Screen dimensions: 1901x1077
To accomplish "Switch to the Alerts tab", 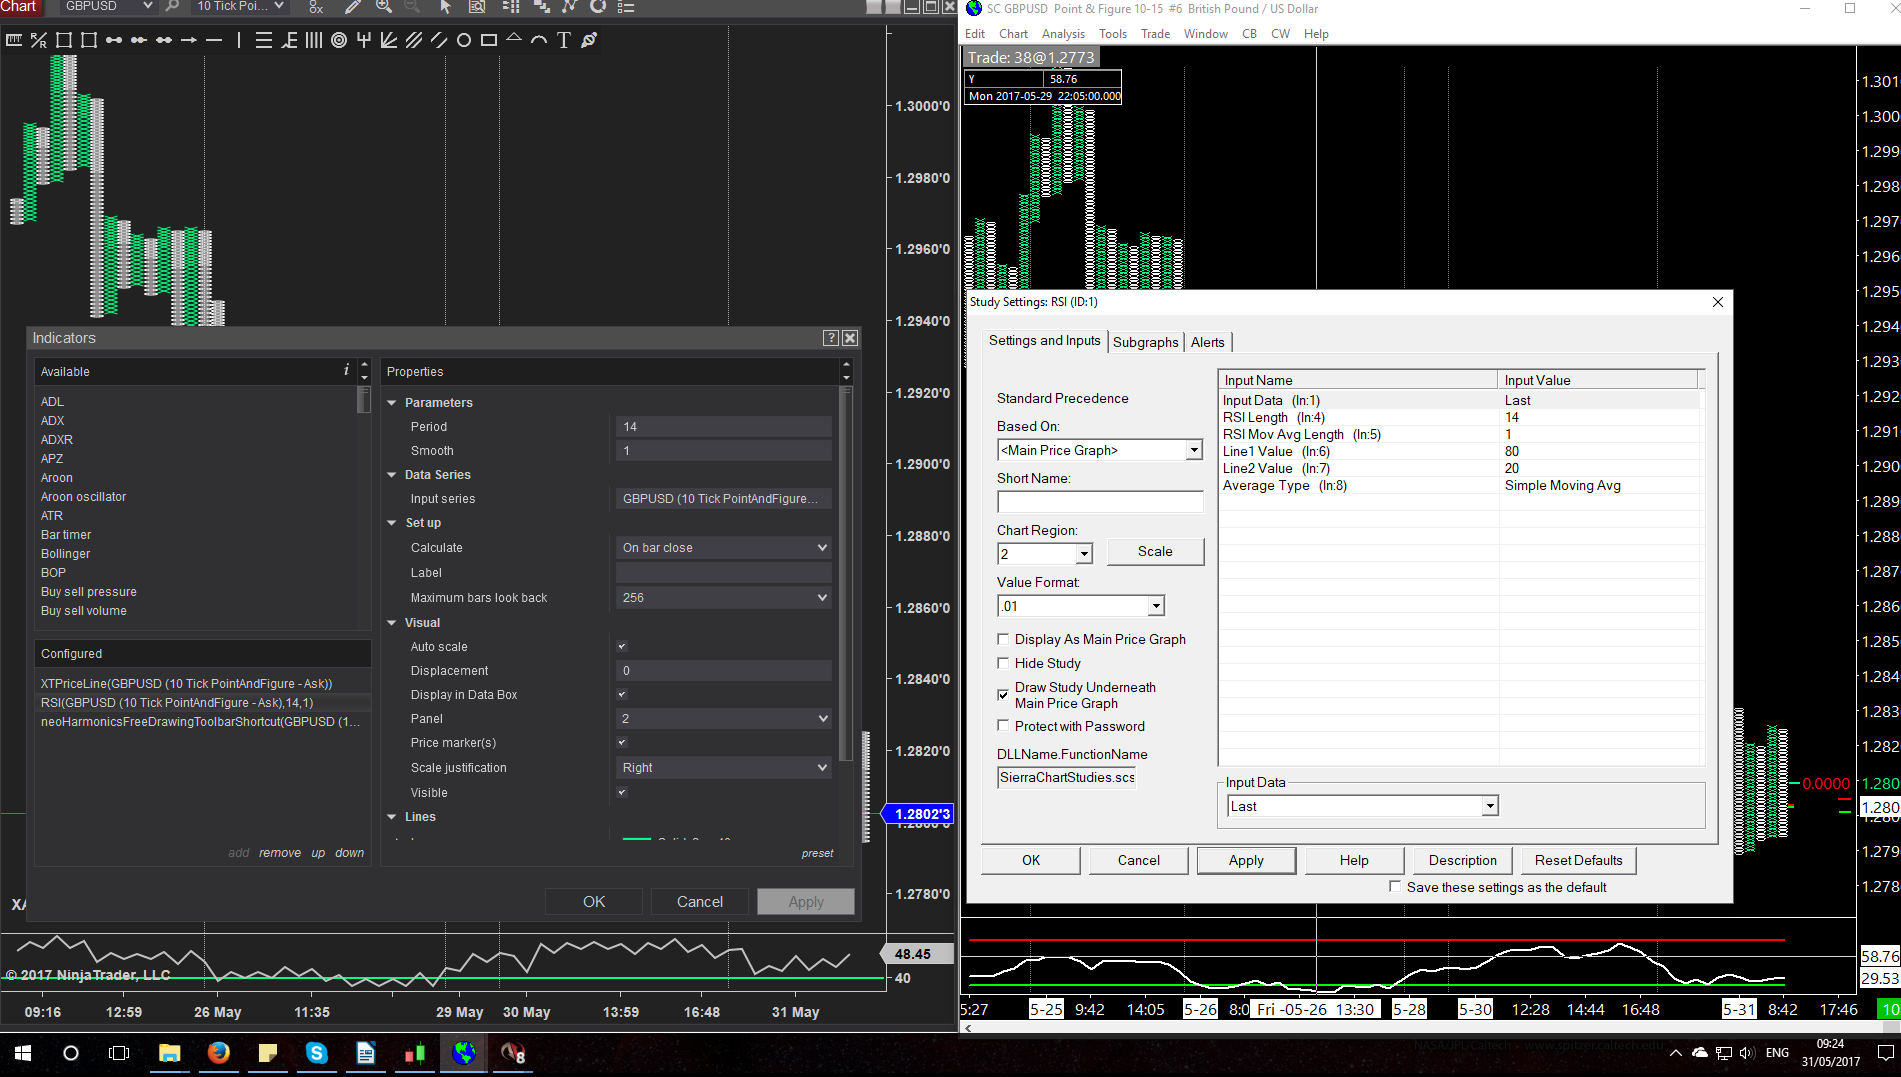I will pos(1207,342).
